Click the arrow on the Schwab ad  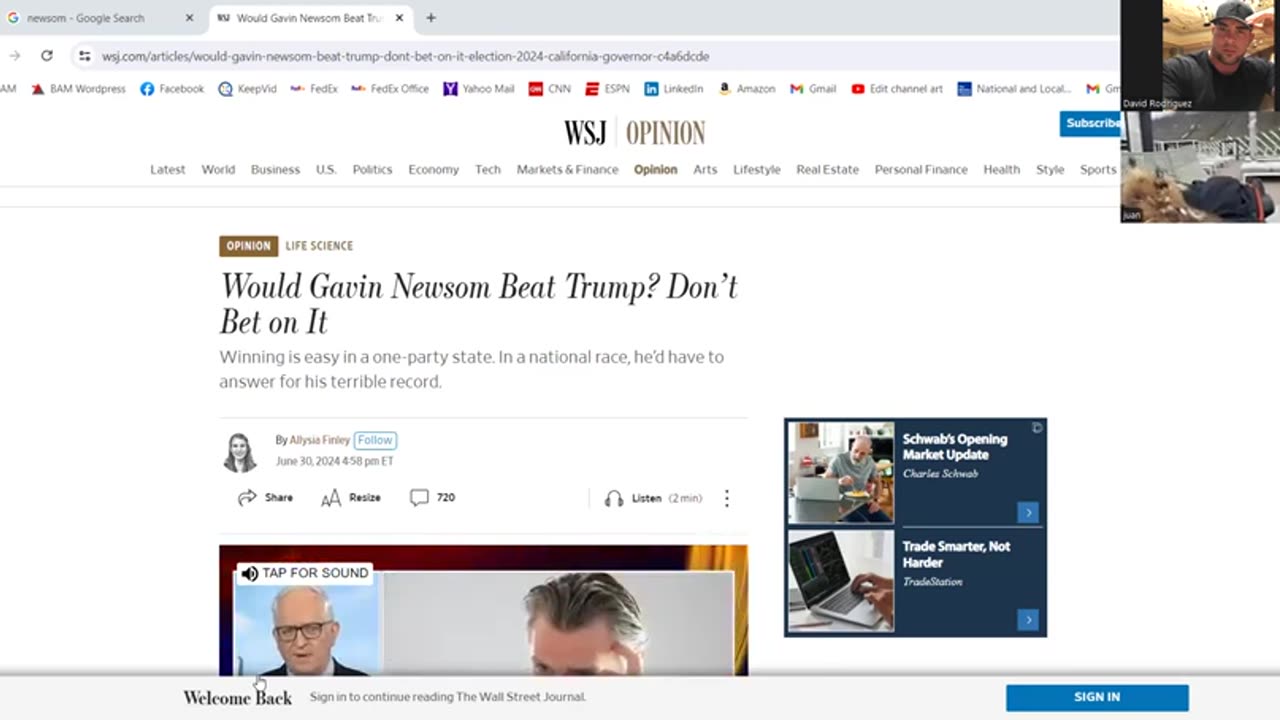point(1028,512)
